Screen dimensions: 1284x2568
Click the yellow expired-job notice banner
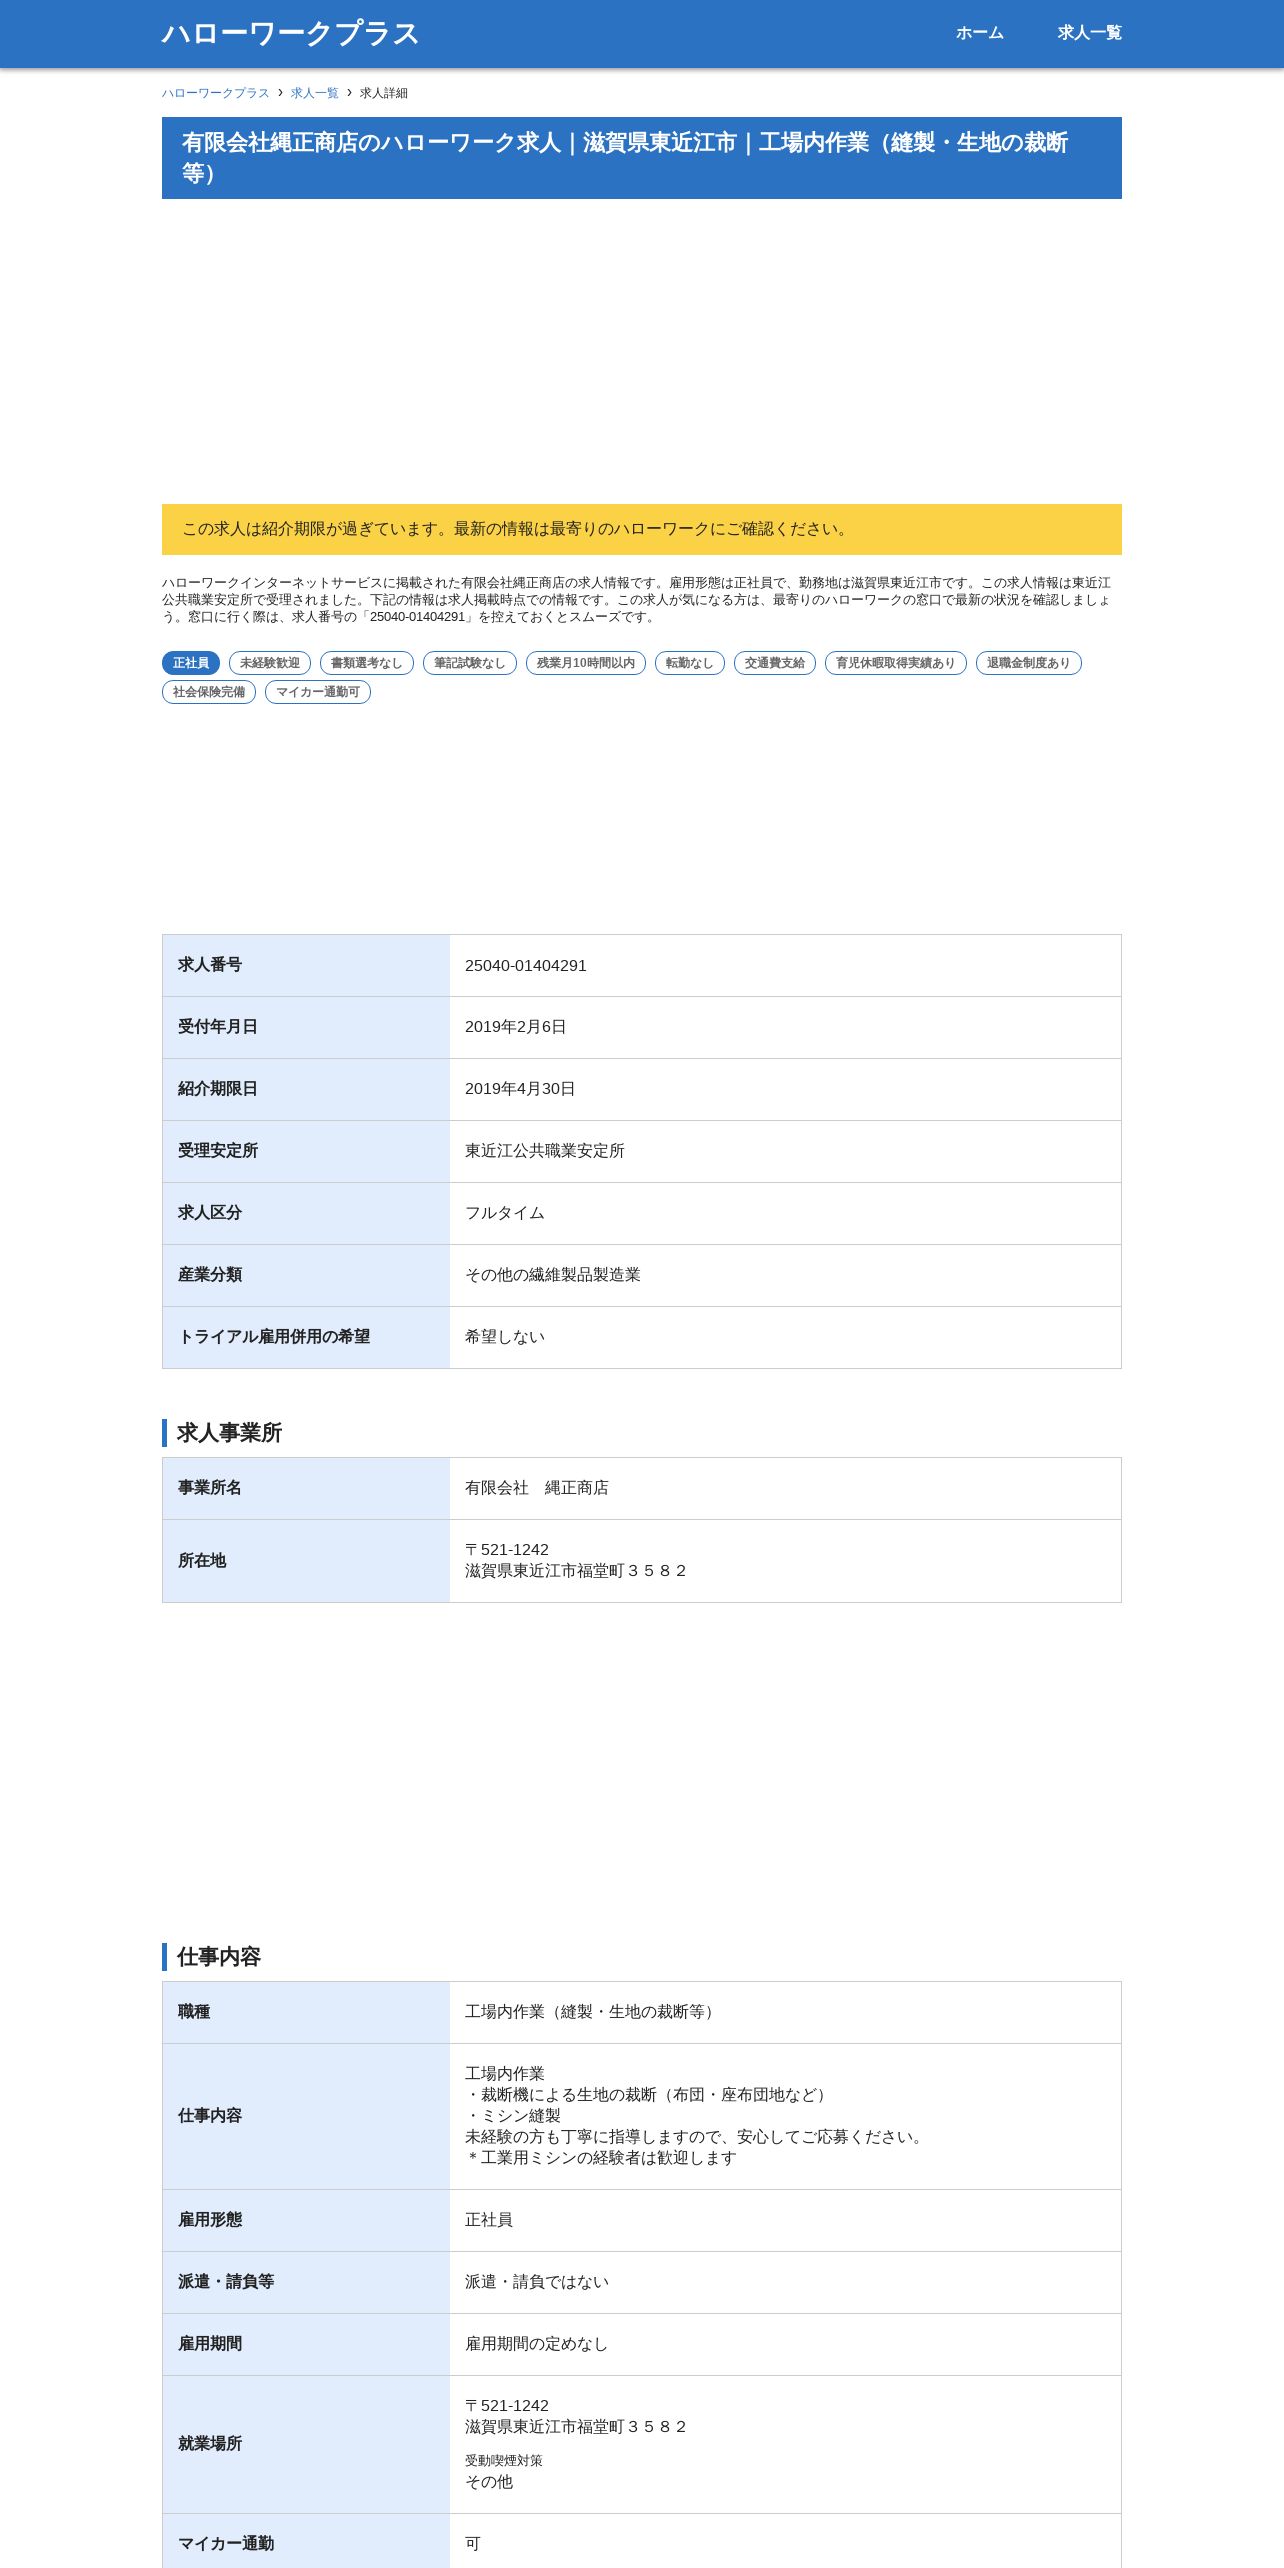click(642, 529)
